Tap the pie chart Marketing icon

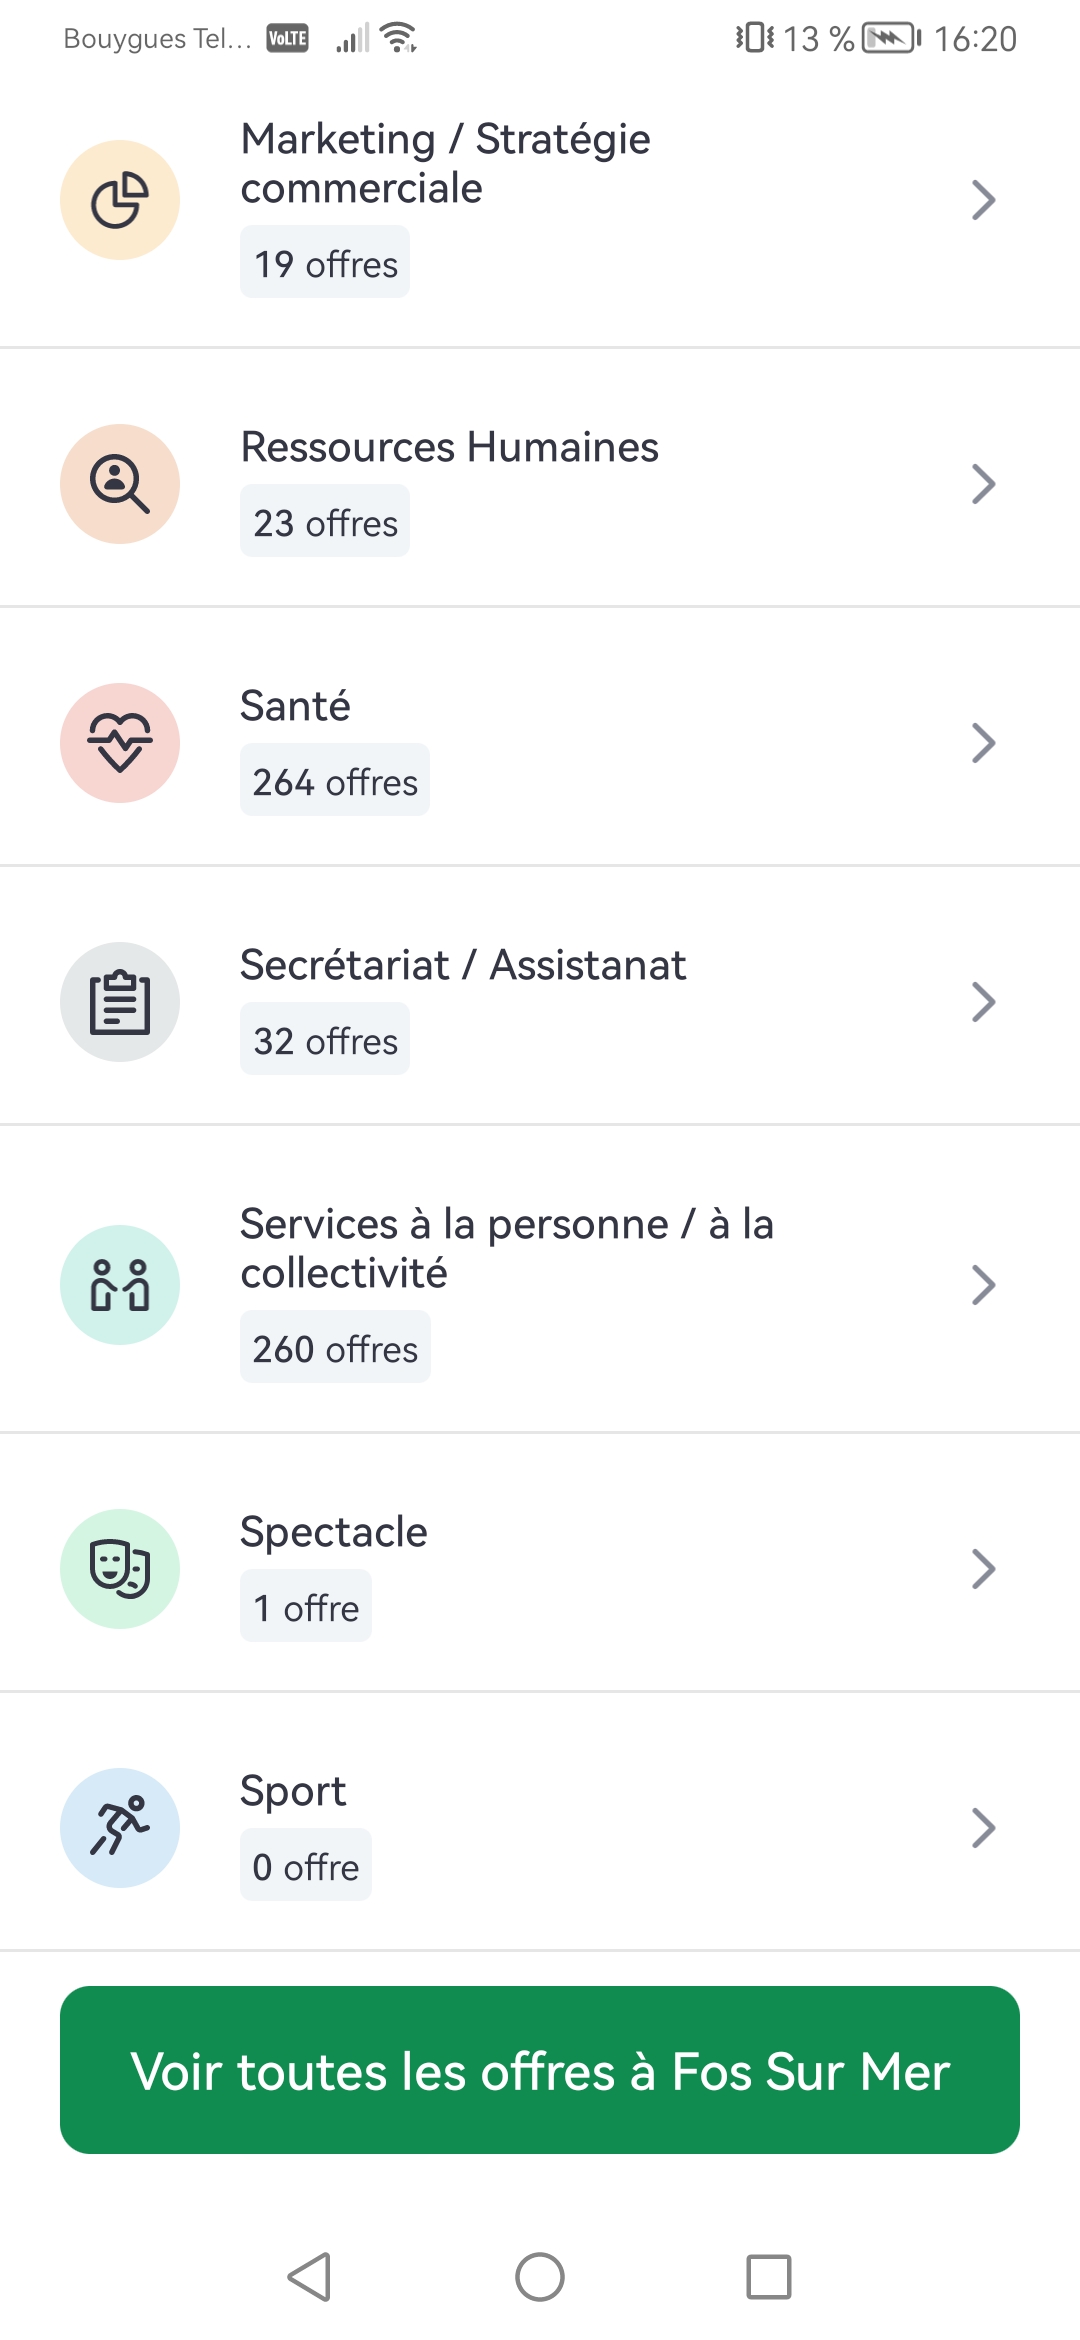point(120,200)
